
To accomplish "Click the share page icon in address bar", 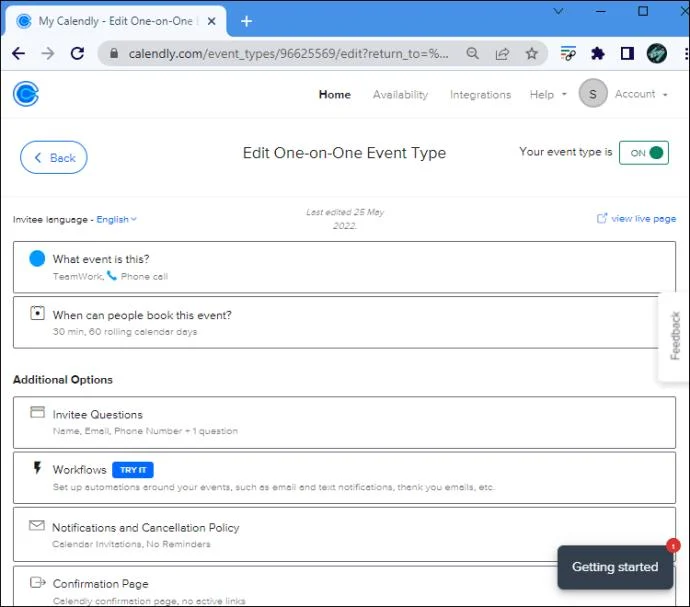I will point(502,54).
